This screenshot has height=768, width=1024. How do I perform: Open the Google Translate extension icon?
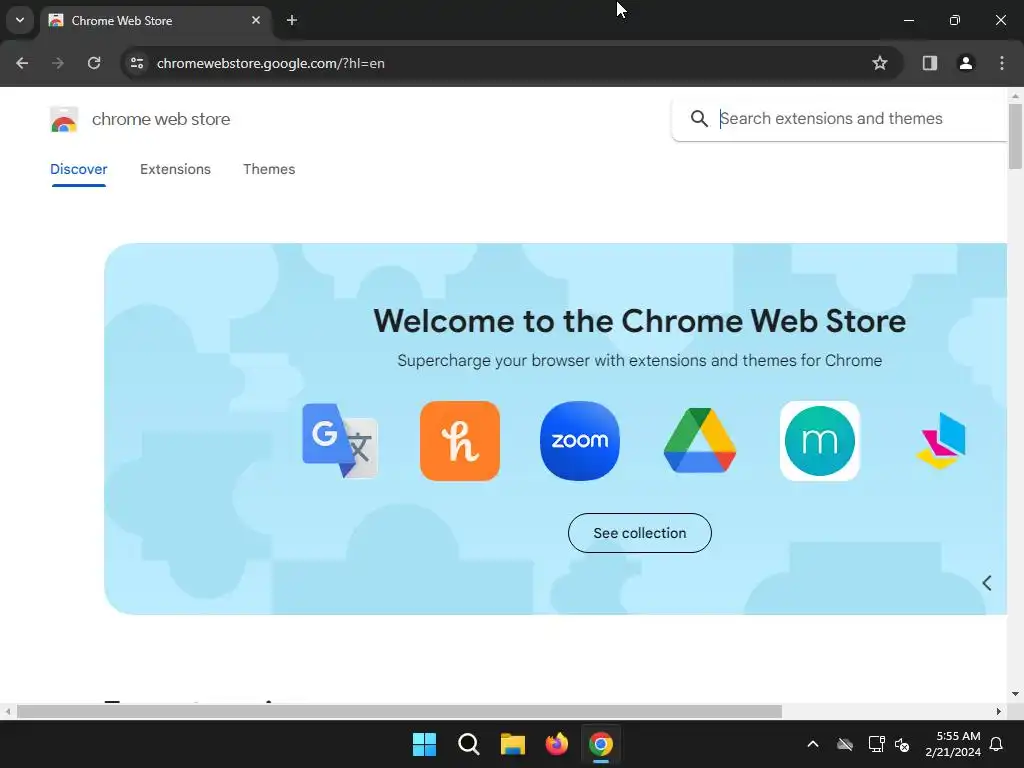tap(340, 441)
